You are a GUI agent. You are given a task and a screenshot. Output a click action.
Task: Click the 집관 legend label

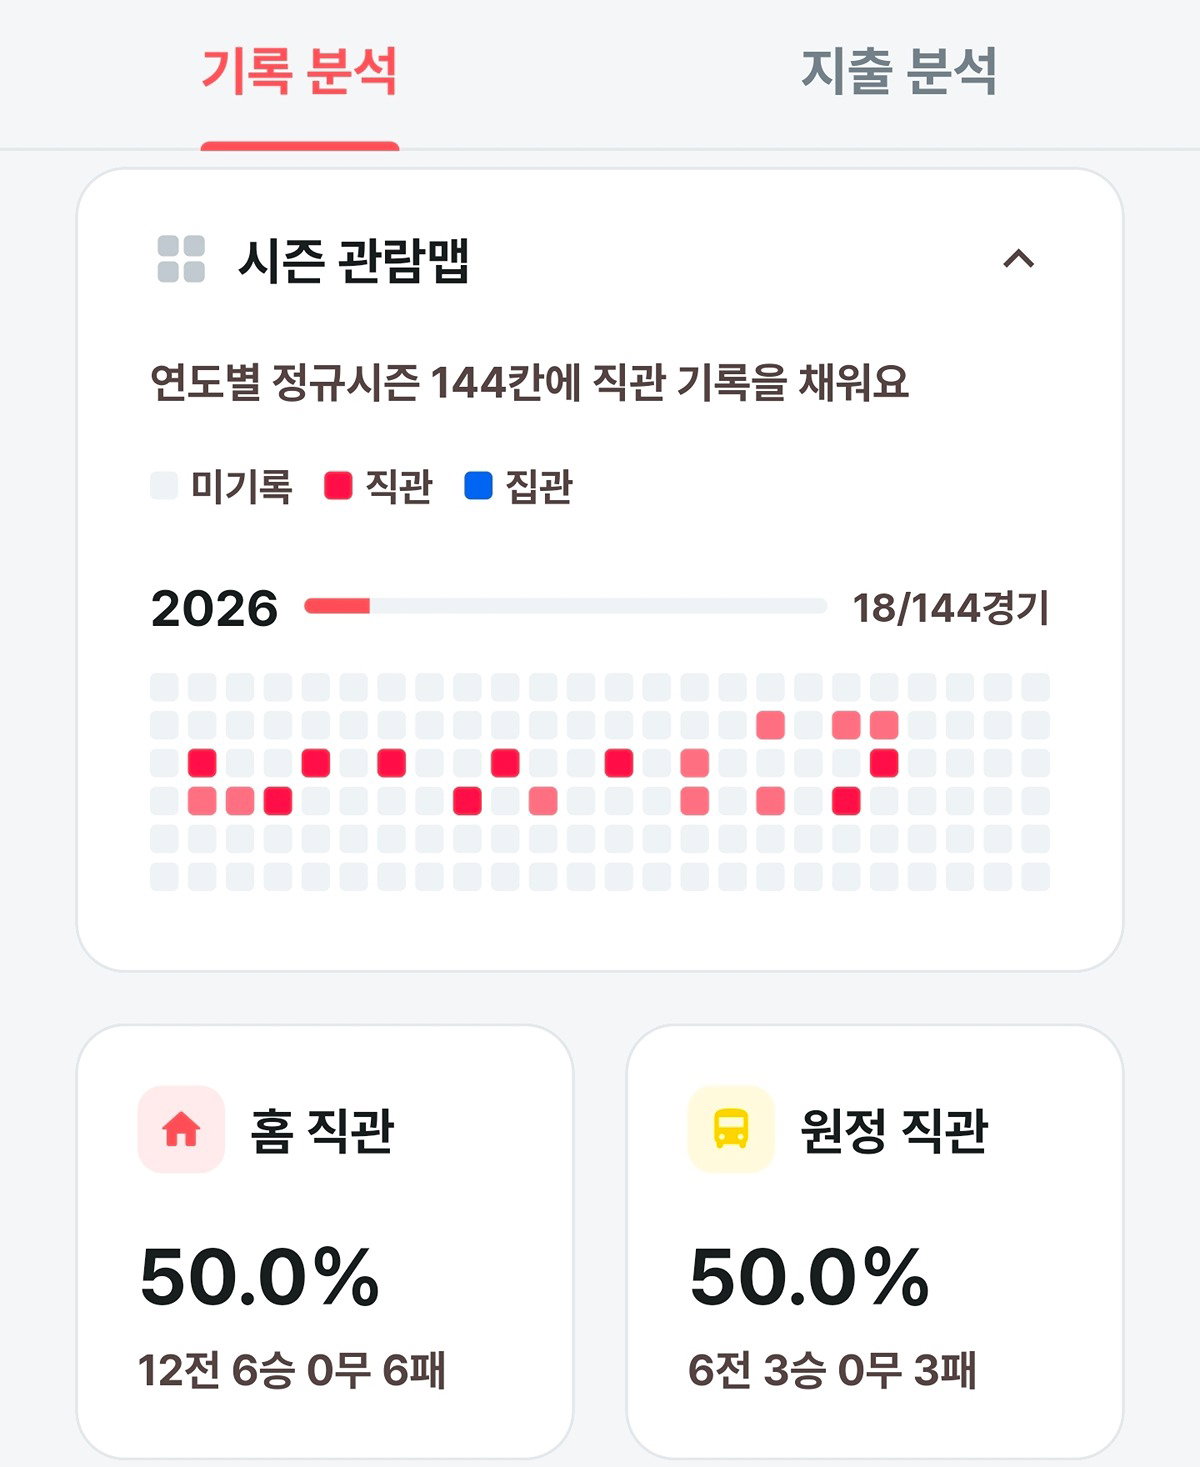(x=539, y=486)
